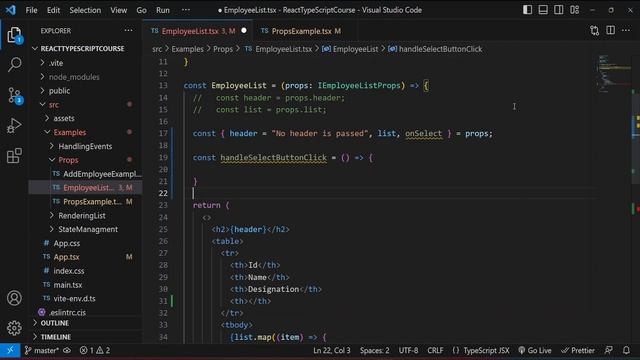Image resolution: width=640 pixels, height=360 pixels.
Task: Expand the public folder
Action: 59,91
